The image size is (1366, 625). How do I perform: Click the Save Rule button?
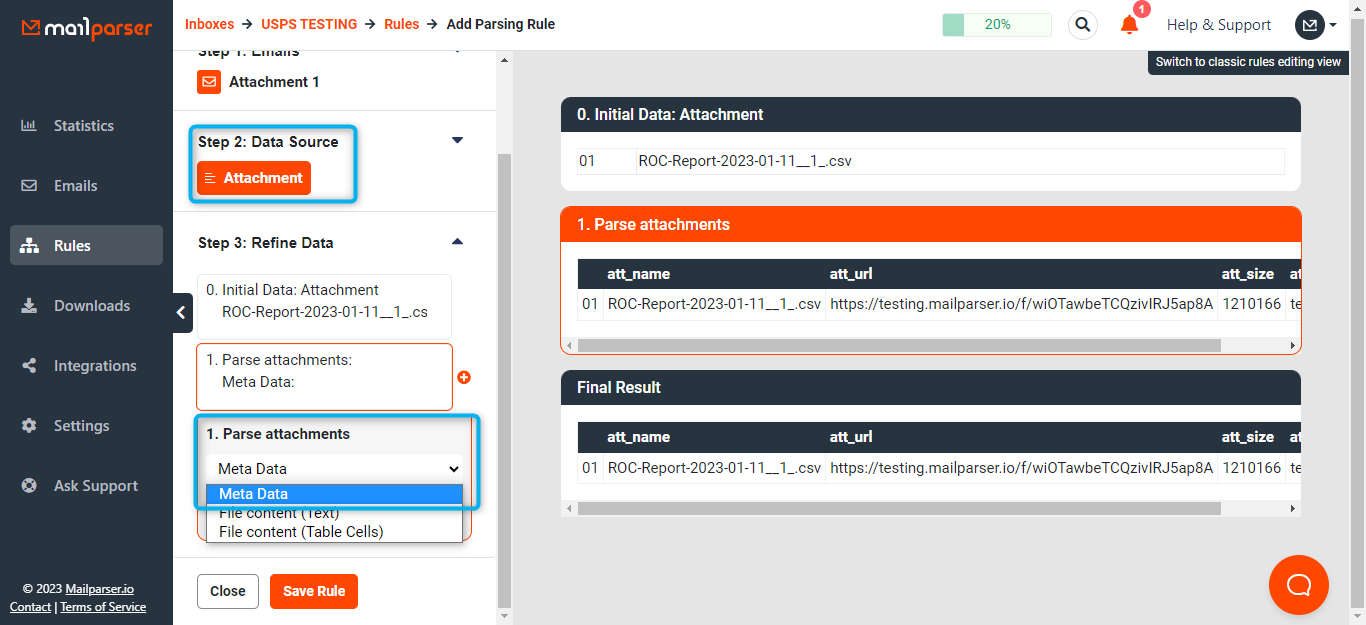[314, 591]
